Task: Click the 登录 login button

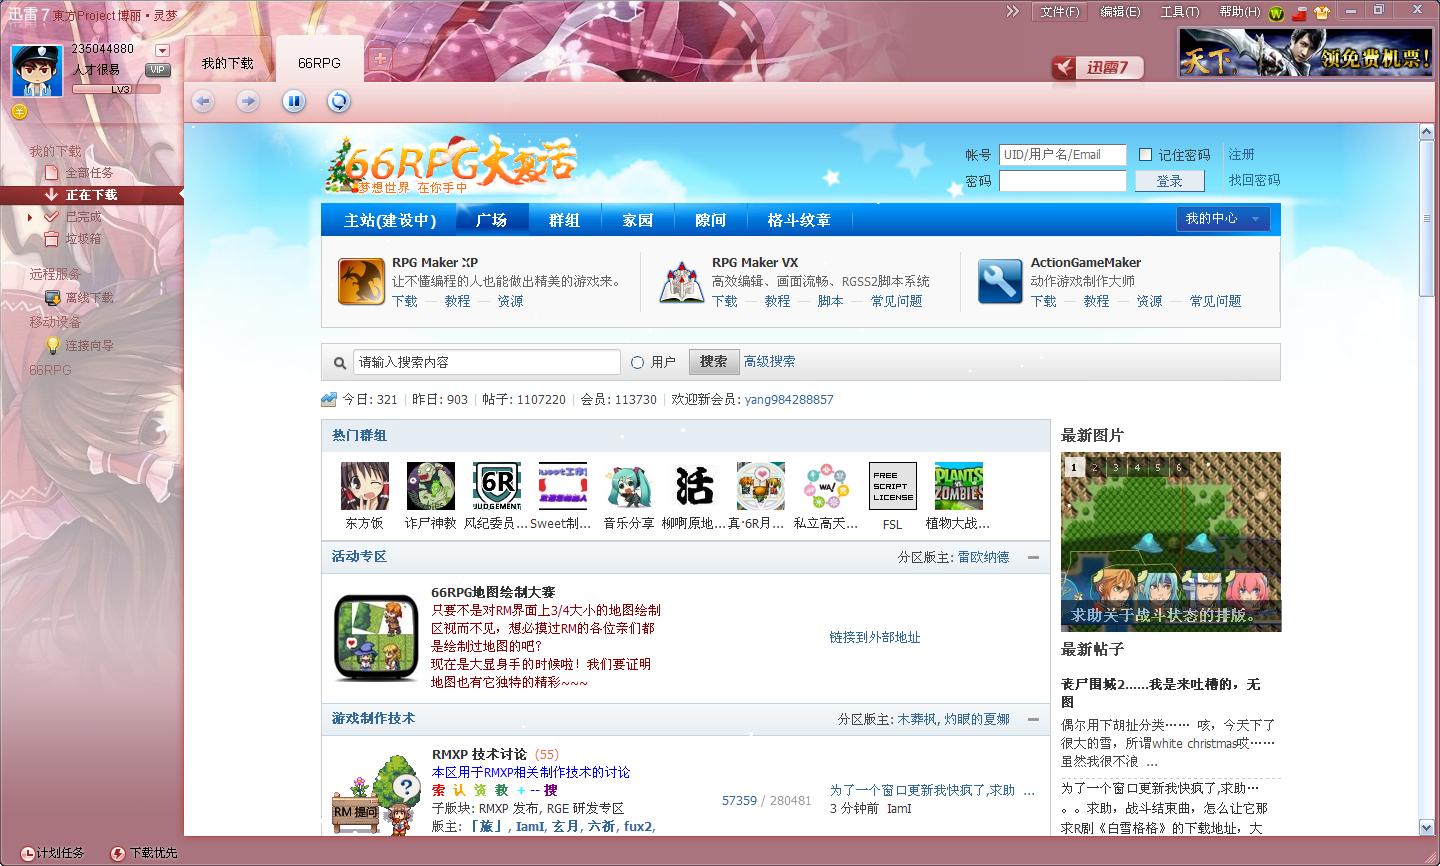Action: (x=1169, y=181)
